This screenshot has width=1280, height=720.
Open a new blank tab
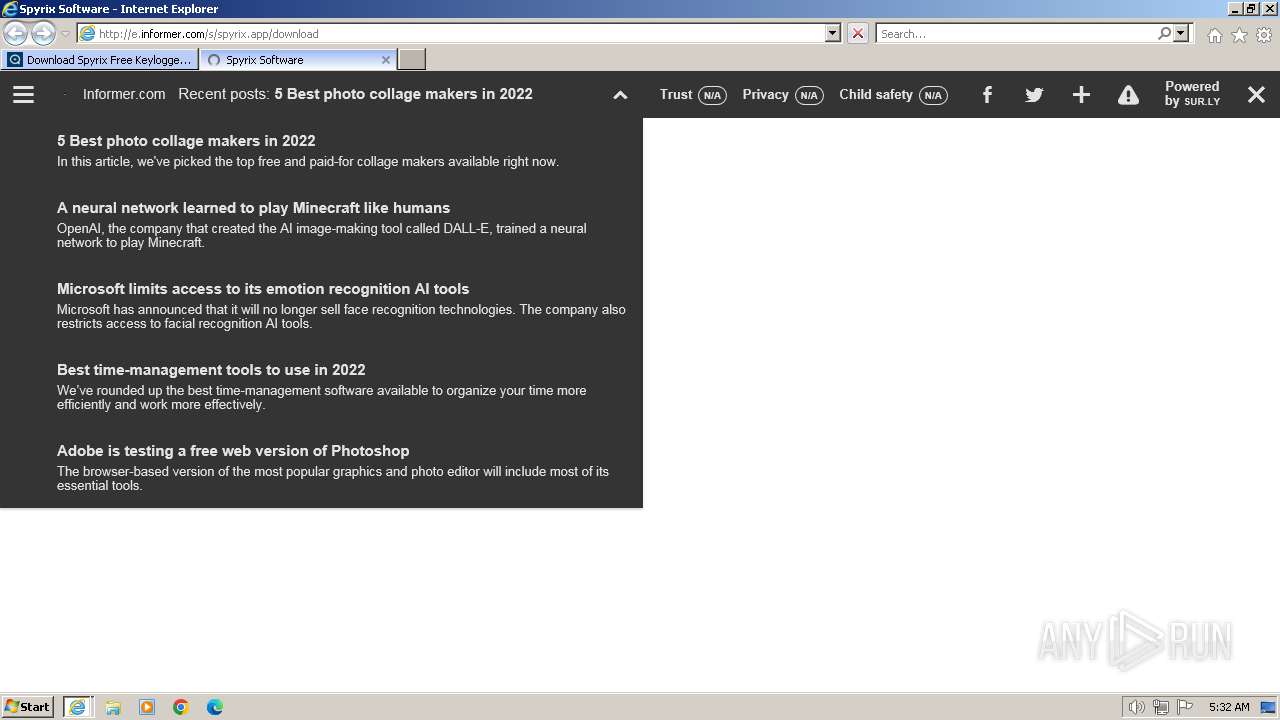pyautogui.click(x=412, y=60)
